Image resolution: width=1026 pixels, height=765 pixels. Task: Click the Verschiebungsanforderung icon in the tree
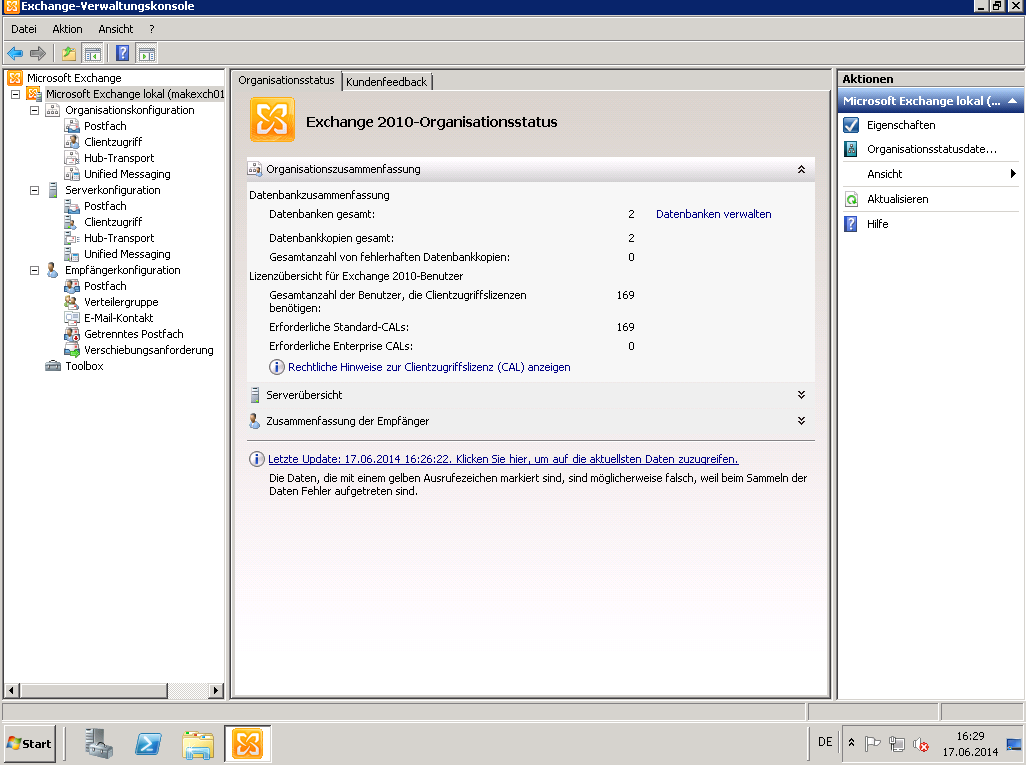point(72,350)
